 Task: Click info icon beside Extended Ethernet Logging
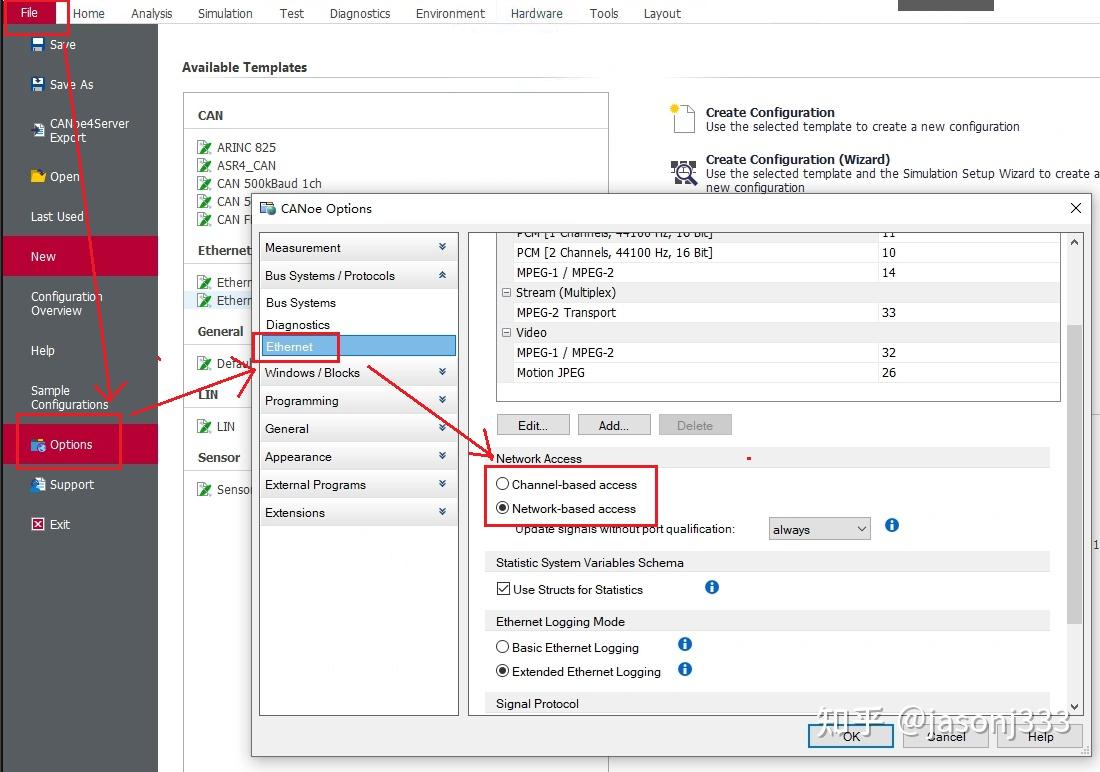(x=685, y=670)
